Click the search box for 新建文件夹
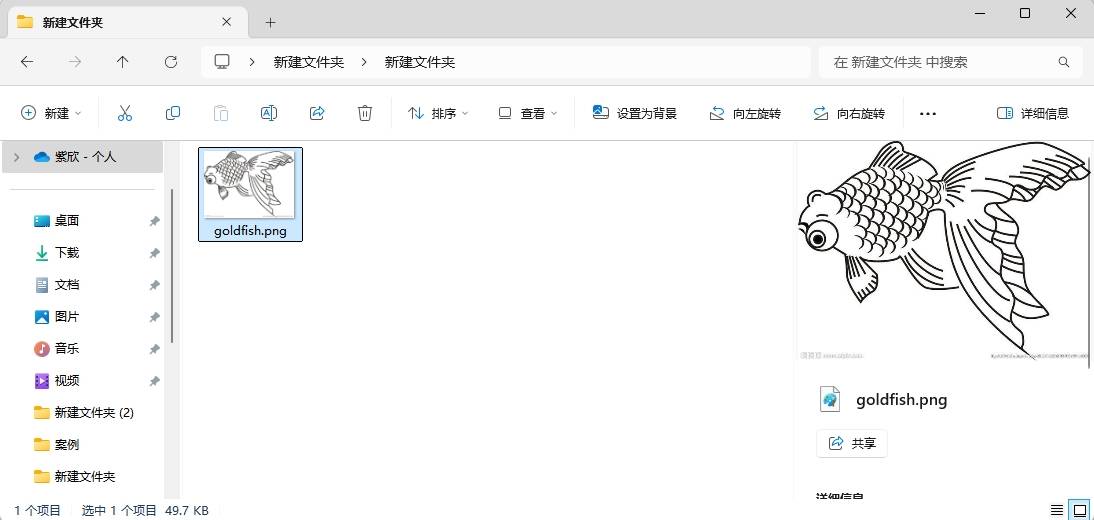 [940, 62]
